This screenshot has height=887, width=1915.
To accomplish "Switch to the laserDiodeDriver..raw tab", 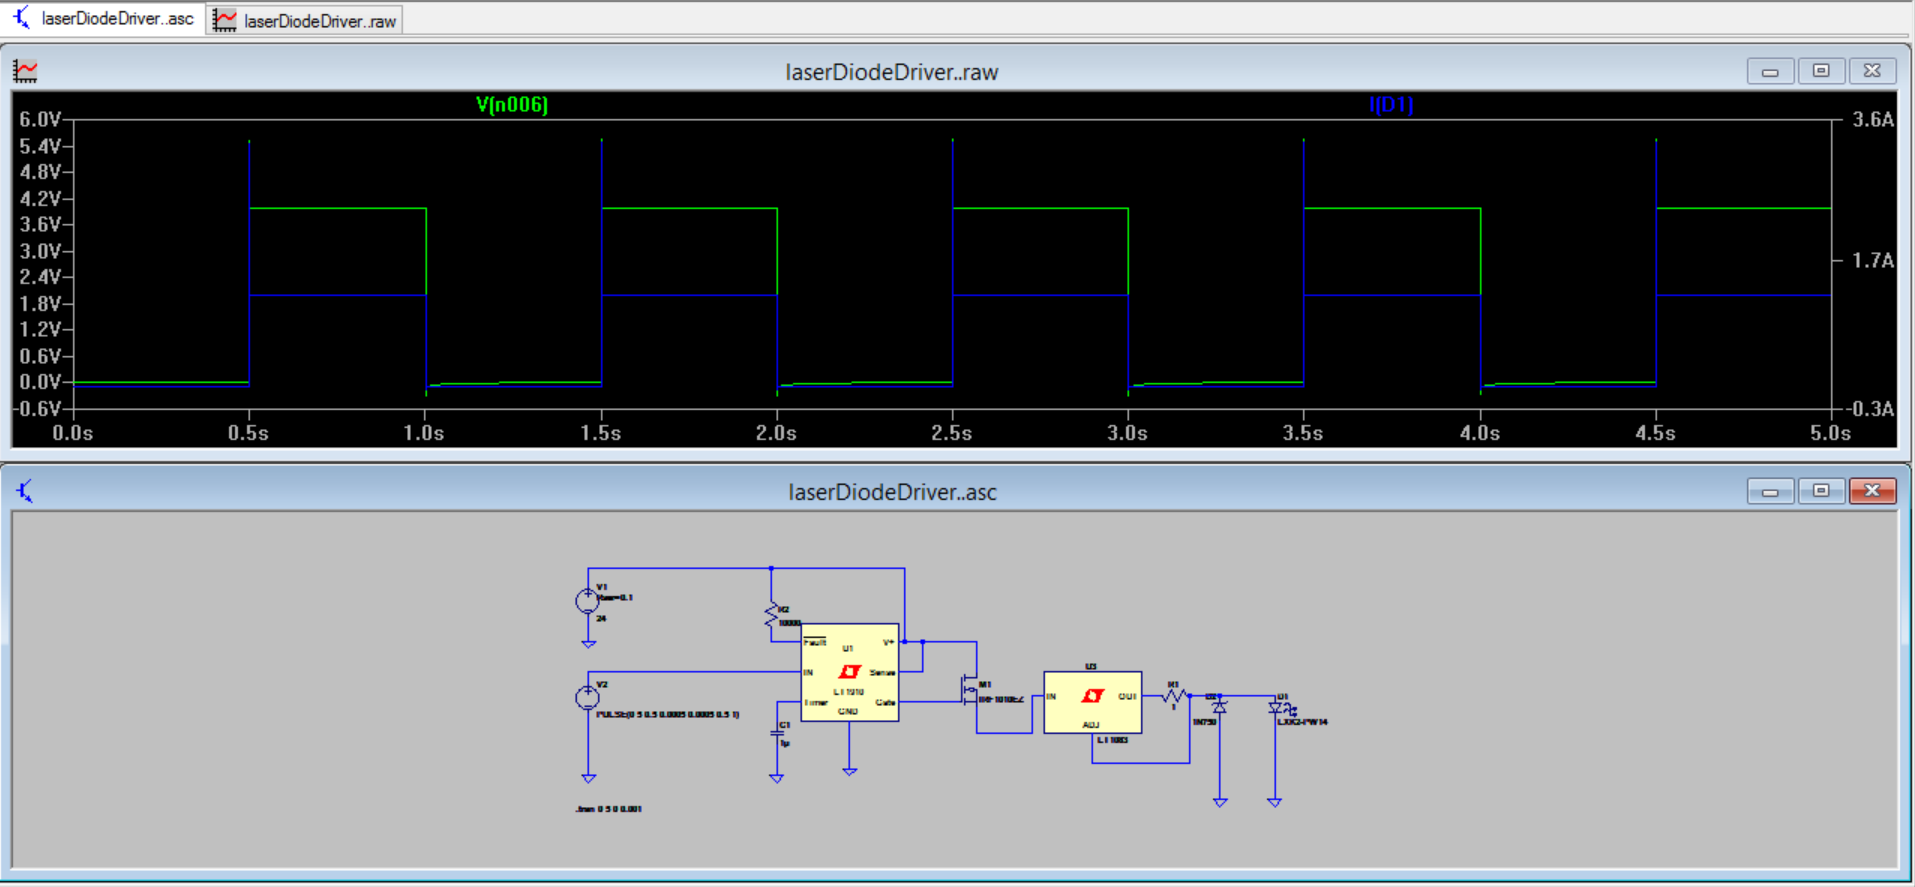I will pyautogui.click(x=305, y=21).
